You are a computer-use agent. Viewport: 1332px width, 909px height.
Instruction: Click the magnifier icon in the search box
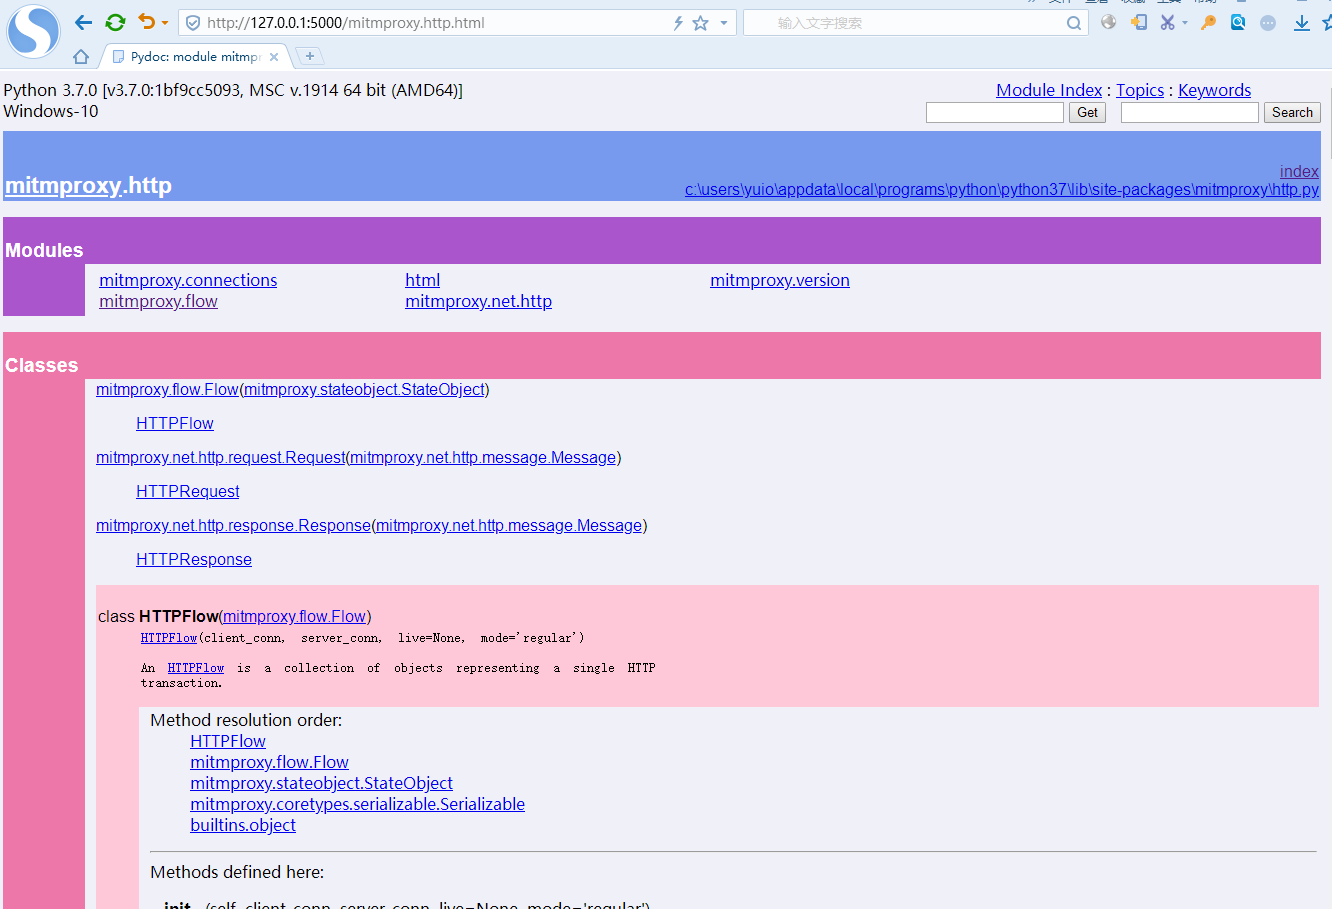click(1074, 23)
